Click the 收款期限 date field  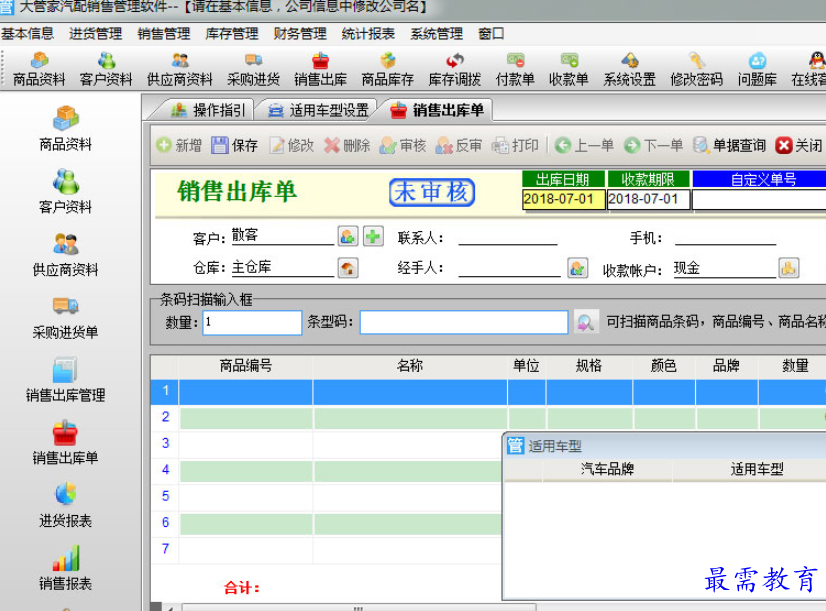pos(648,200)
